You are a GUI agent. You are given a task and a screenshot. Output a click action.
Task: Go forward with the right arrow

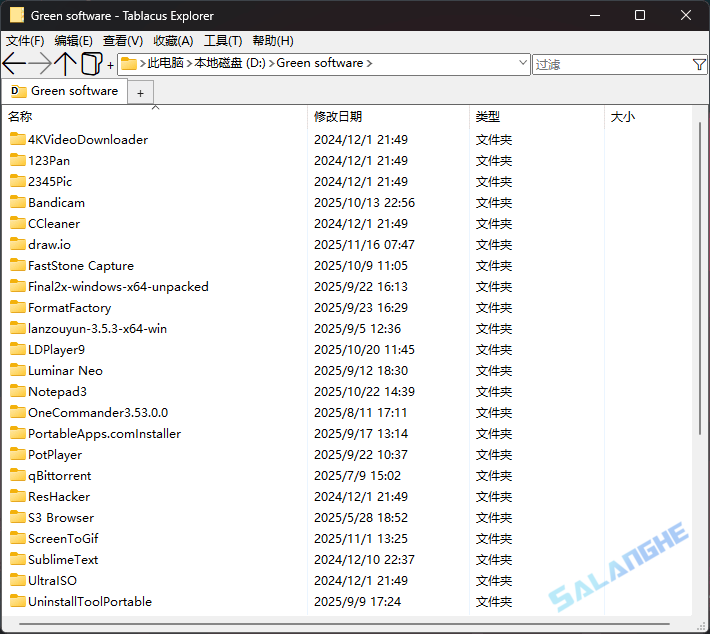[x=40, y=63]
